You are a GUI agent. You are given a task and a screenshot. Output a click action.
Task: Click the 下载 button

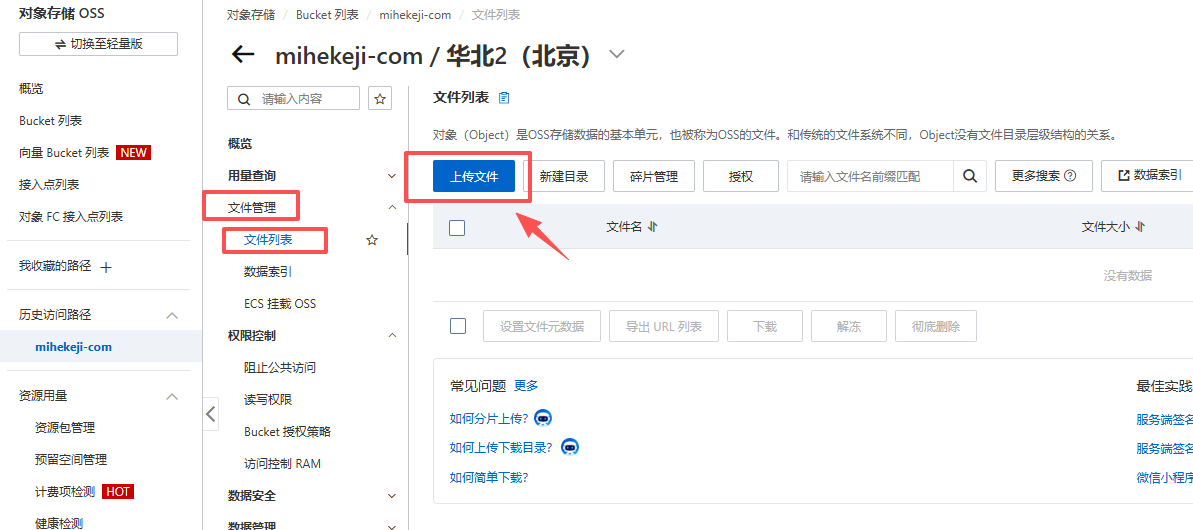coord(765,326)
